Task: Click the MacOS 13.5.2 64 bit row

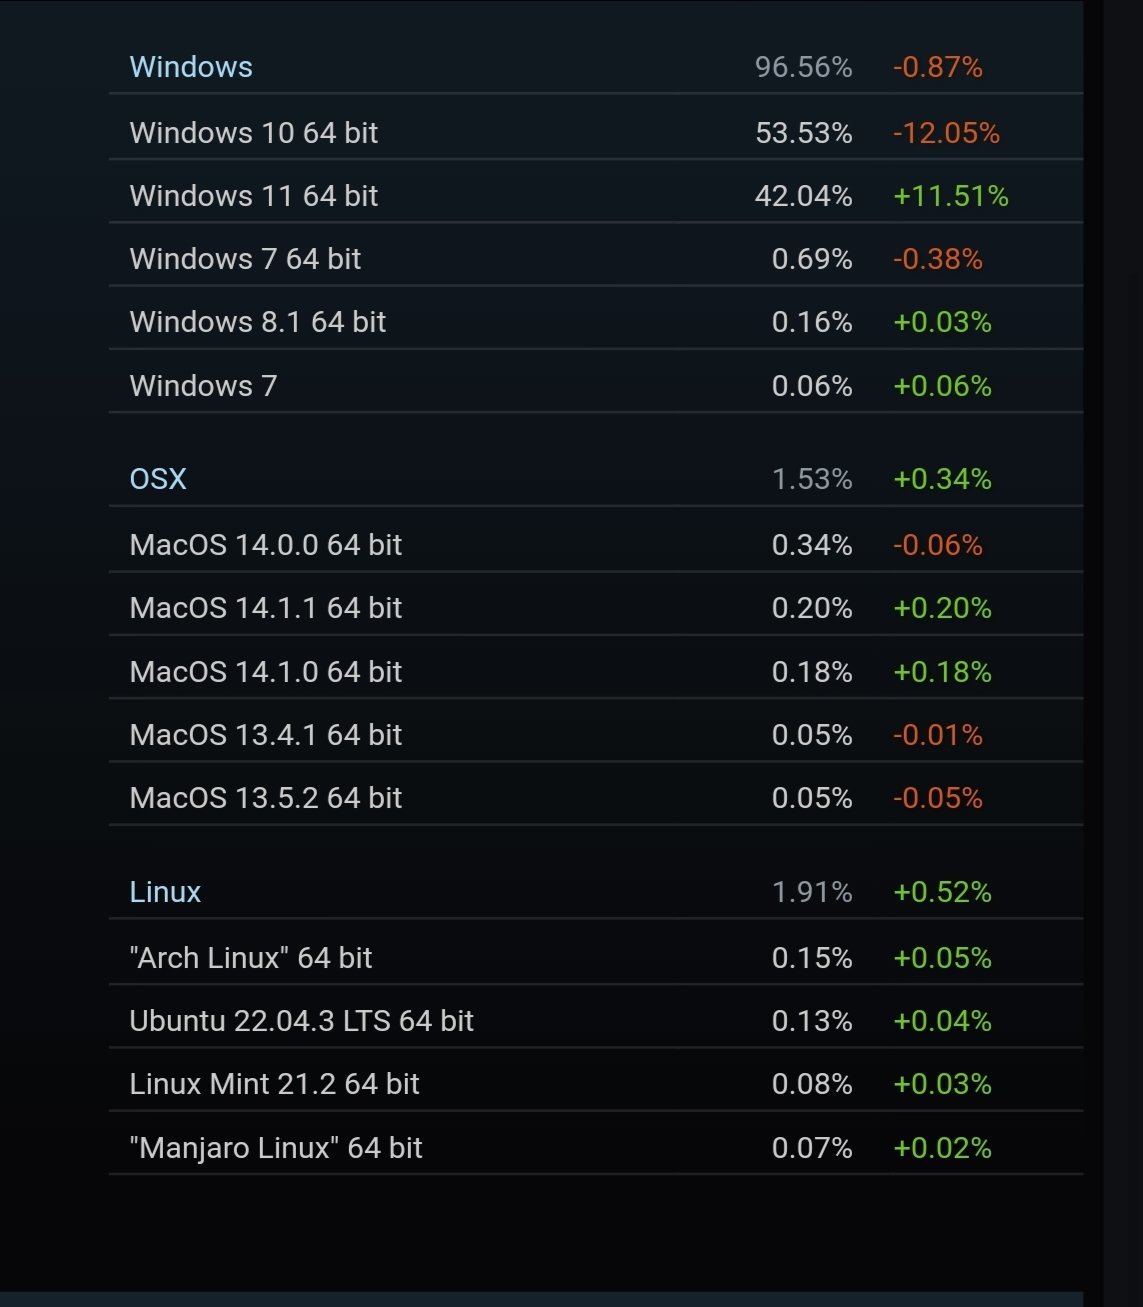Action: pyautogui.click(x=265, y=798)
